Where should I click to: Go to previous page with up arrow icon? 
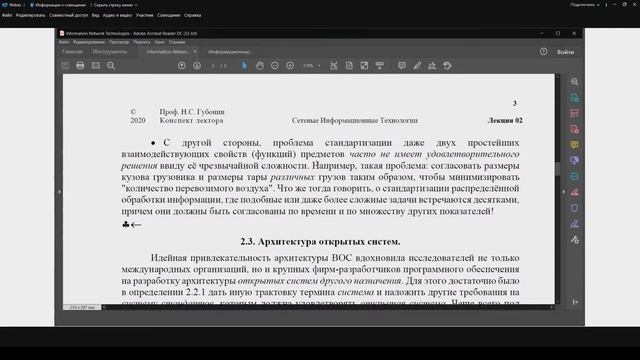(182, 66)
